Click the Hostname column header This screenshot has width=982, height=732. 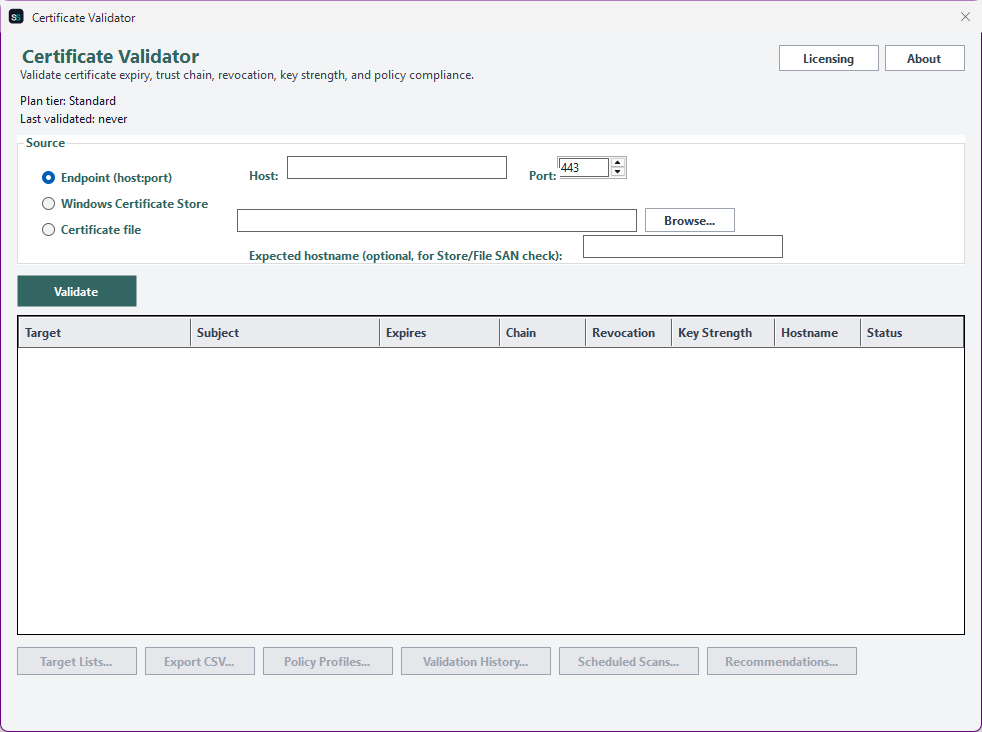pos(818,332)
